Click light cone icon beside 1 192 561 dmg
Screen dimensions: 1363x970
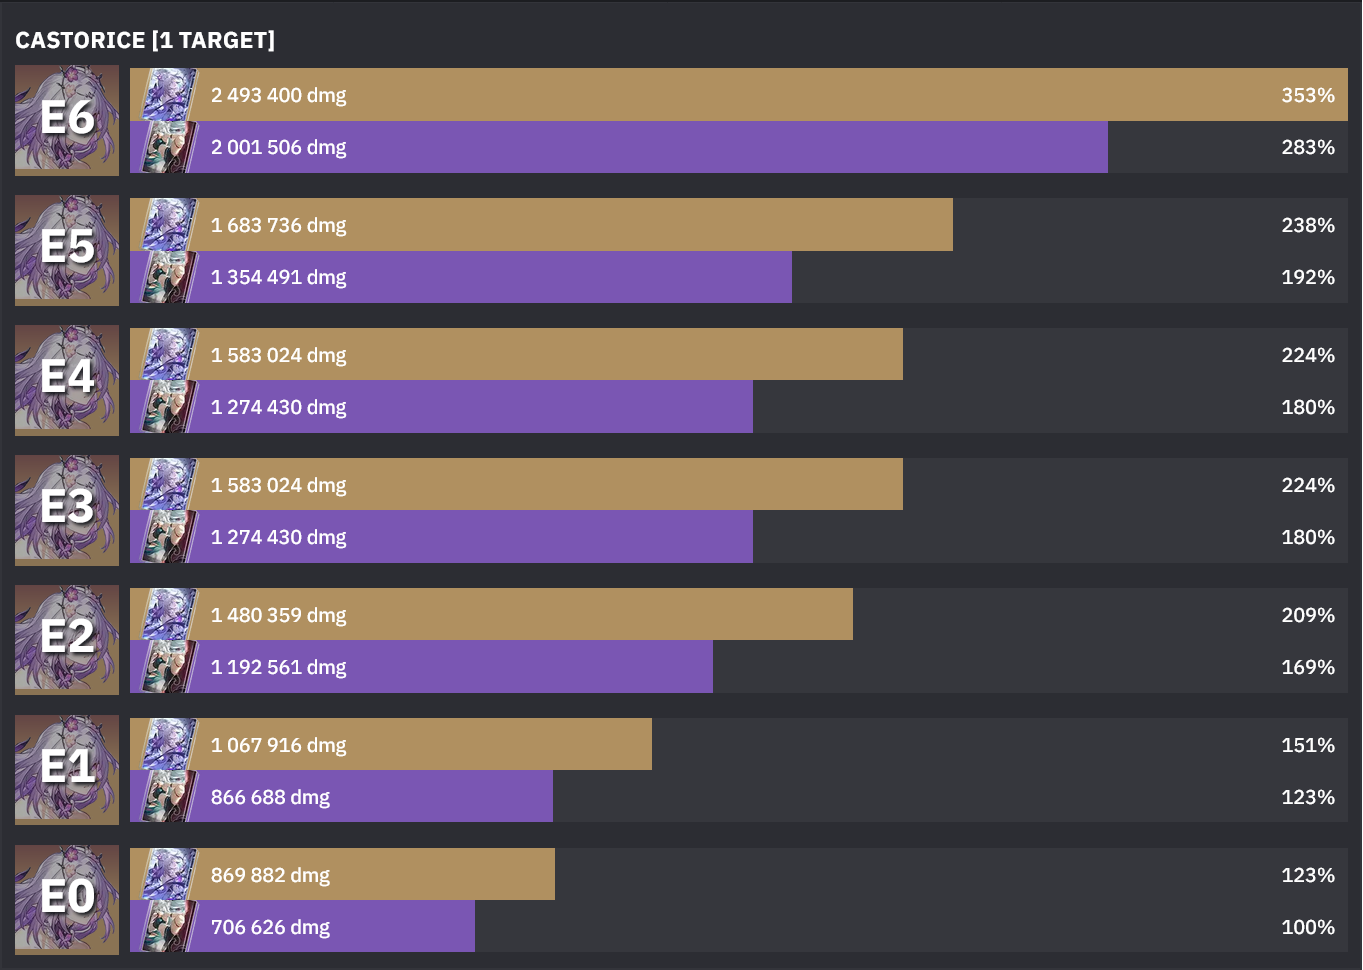click(166, 667)
